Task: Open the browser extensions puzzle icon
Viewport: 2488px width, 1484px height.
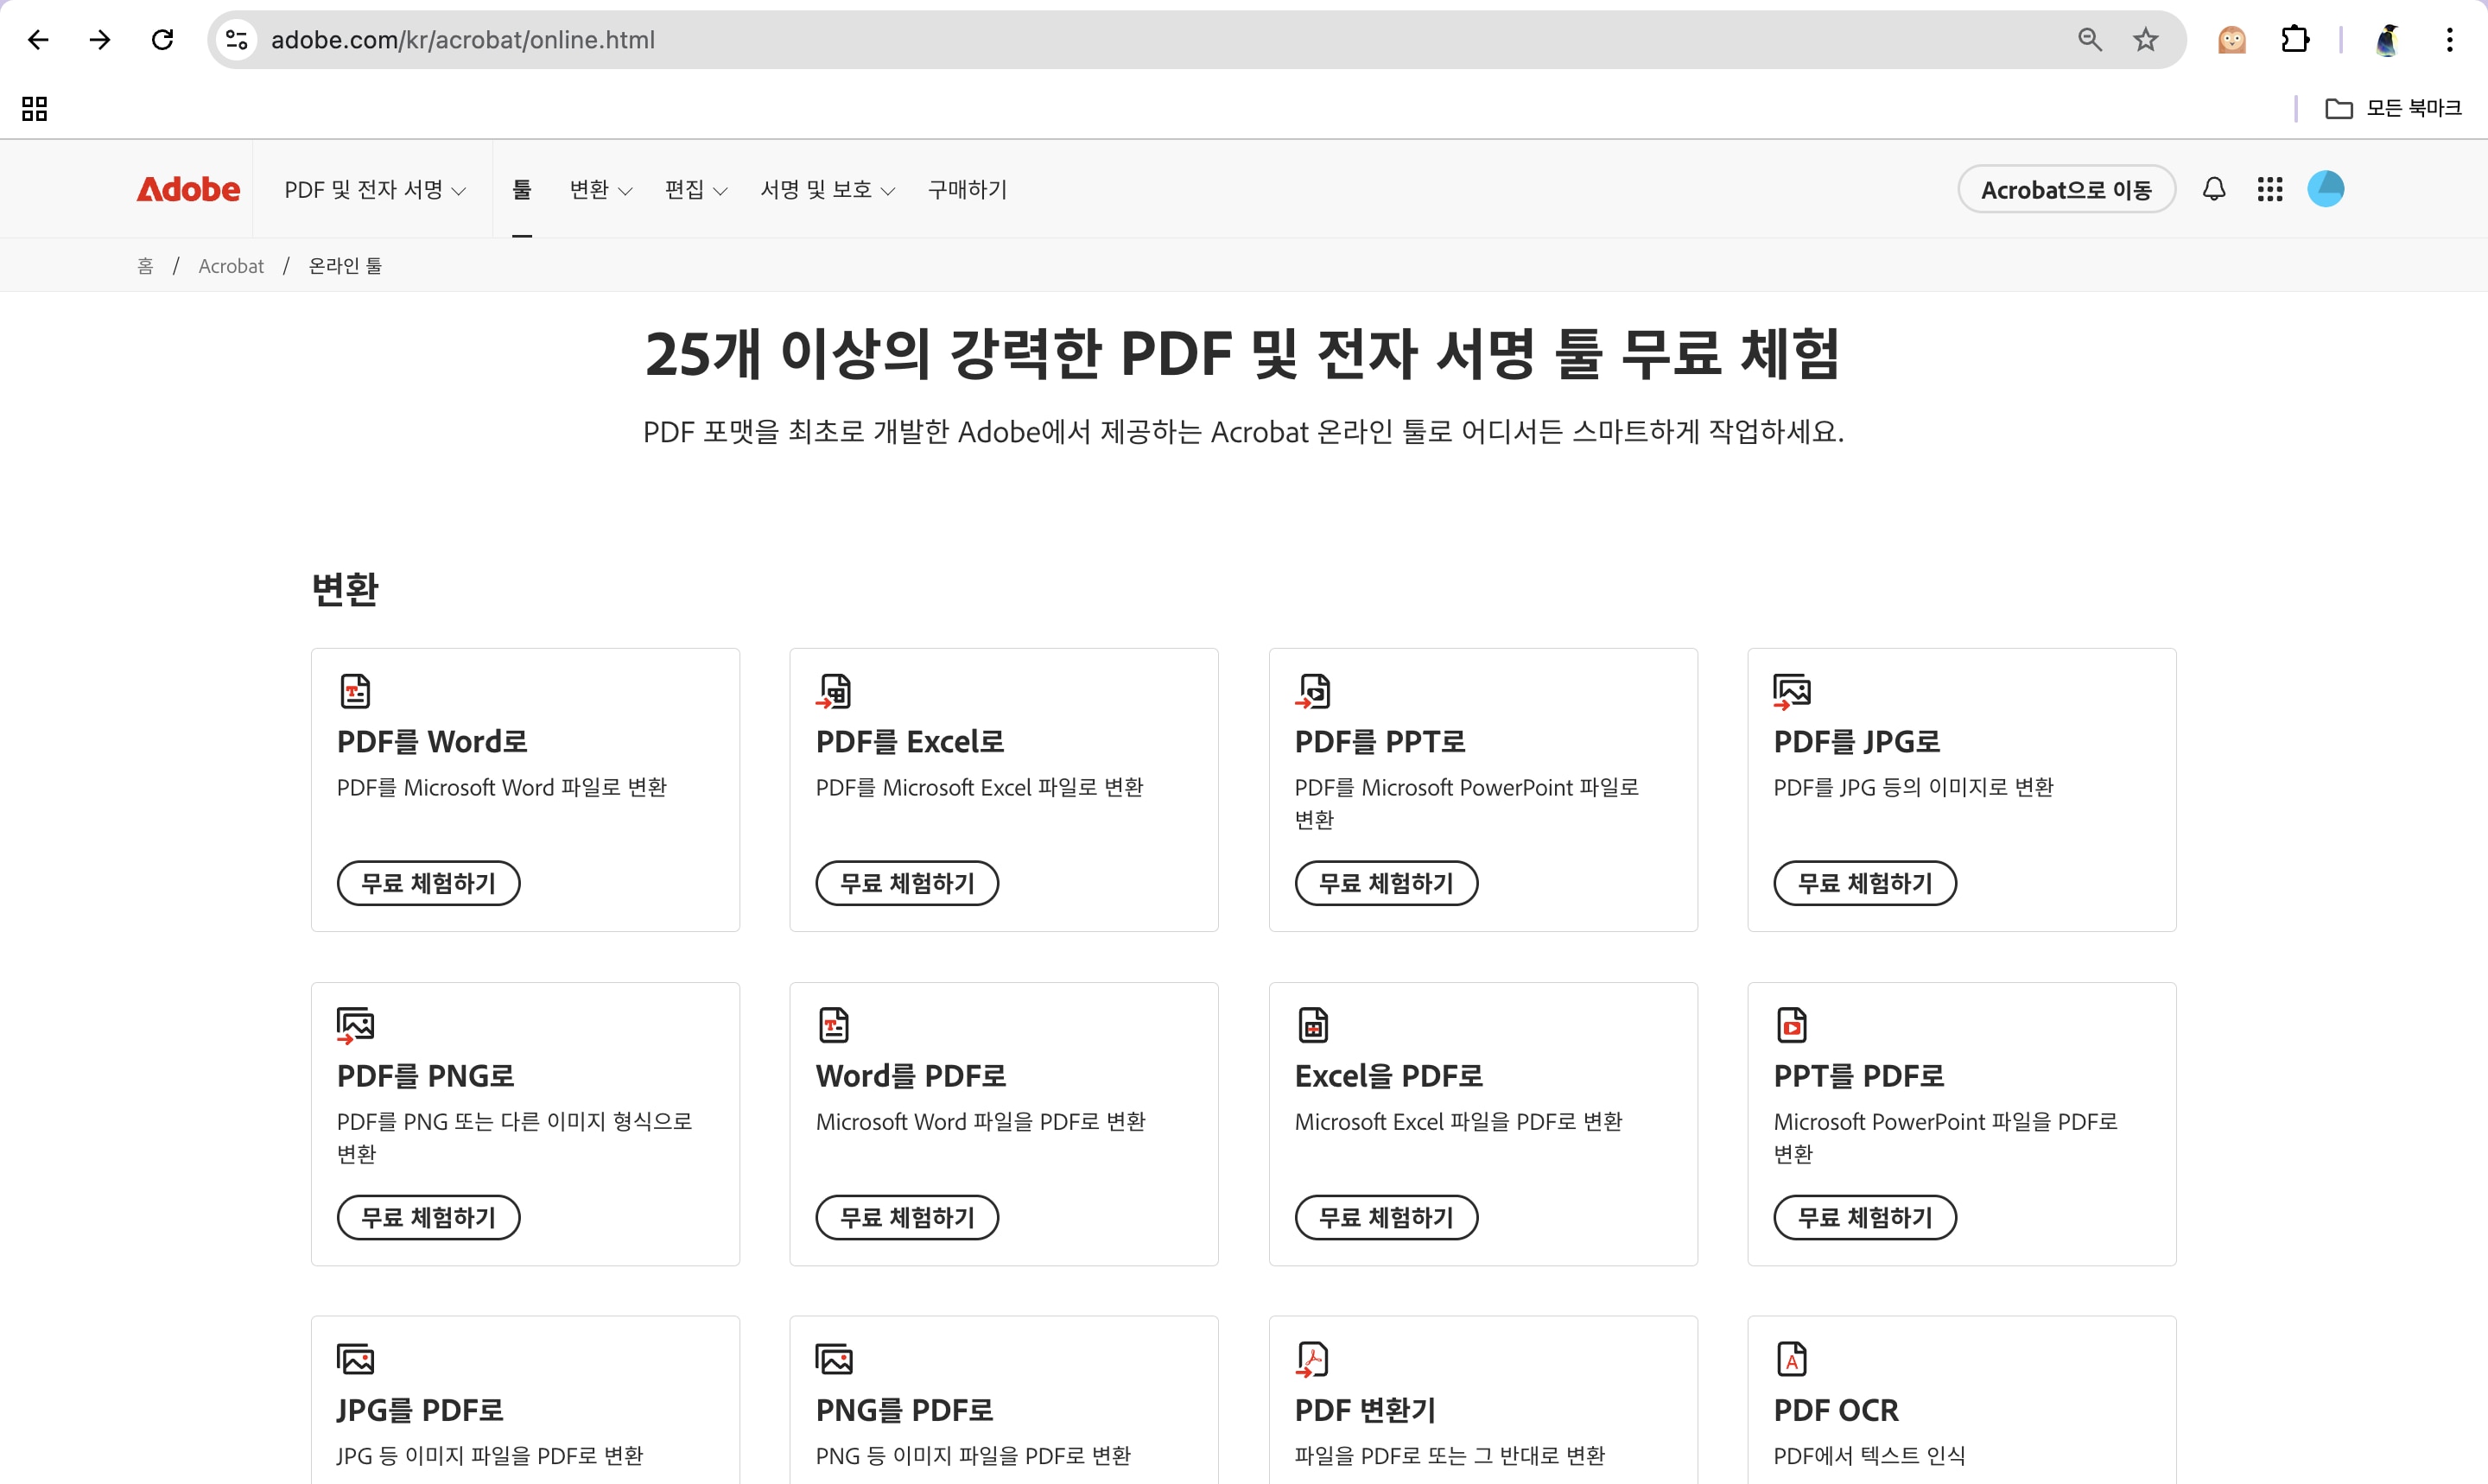Action: (x=2294, y=40)
